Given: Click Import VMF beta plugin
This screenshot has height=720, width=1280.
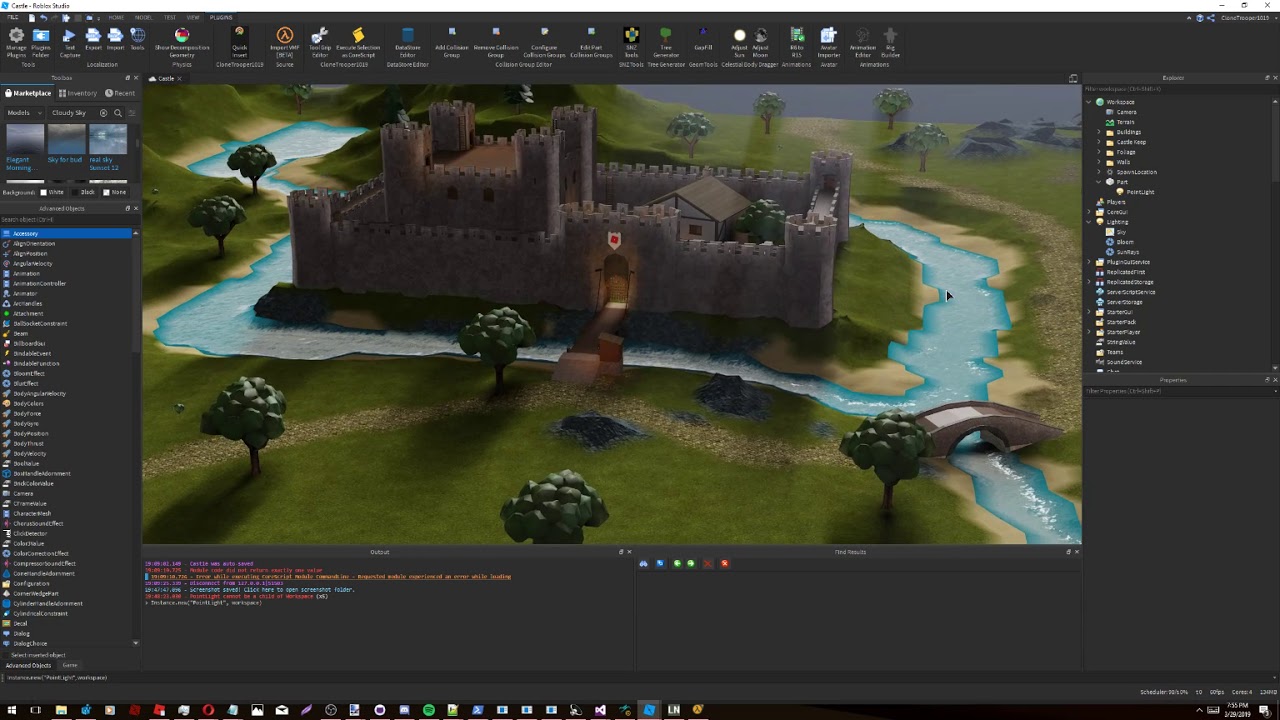Looking at the screenshot, I should (285, 42).
